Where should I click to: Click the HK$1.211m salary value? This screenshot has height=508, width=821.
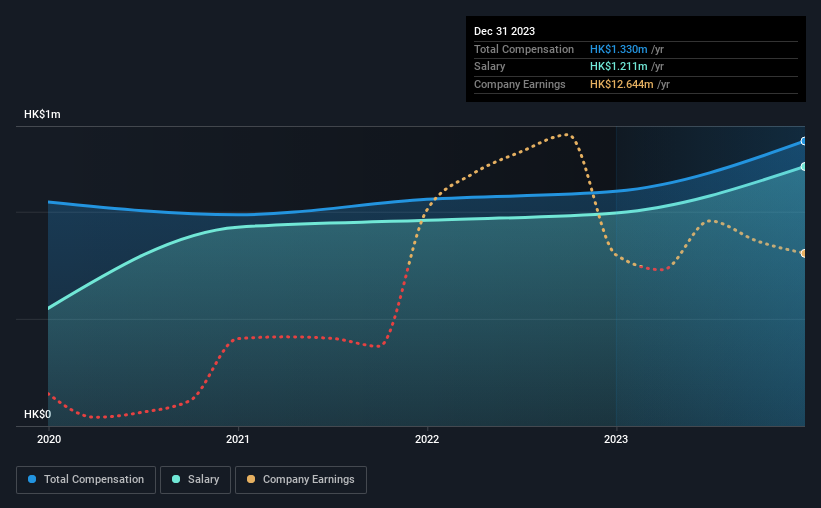[618, 67]
